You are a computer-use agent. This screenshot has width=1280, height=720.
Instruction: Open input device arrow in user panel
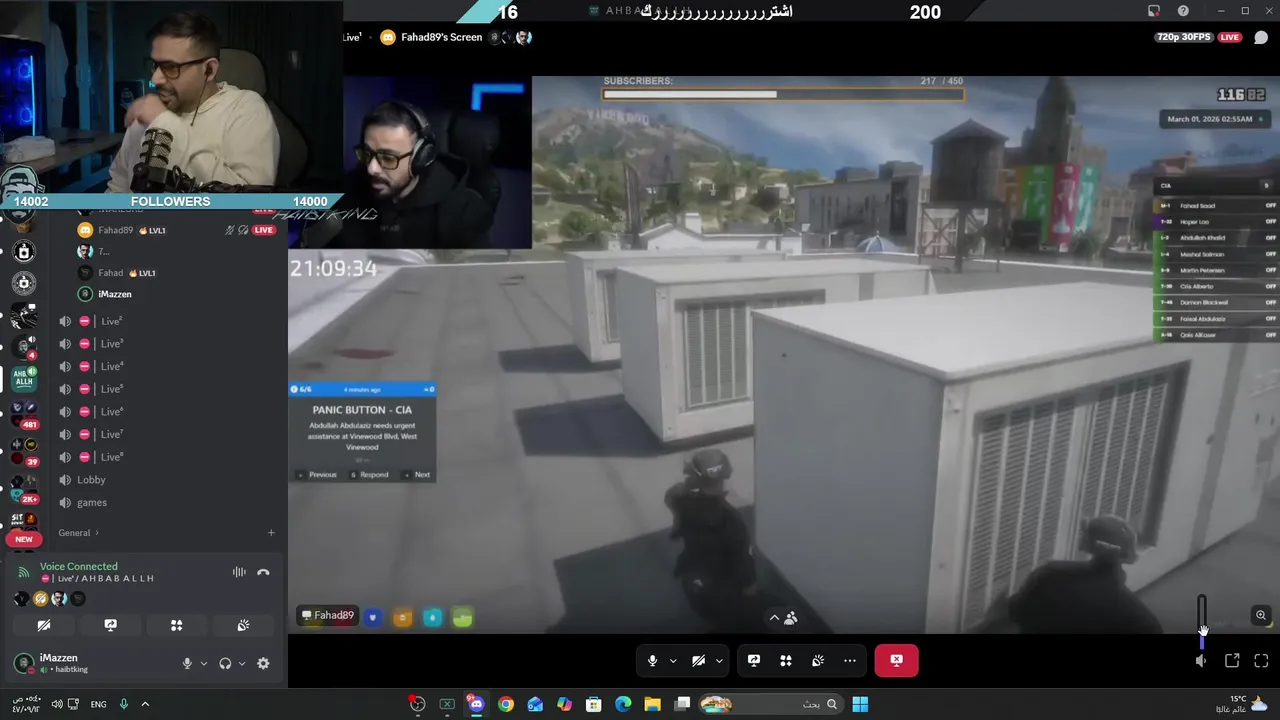pyautogui.click(x=203, y=664)
